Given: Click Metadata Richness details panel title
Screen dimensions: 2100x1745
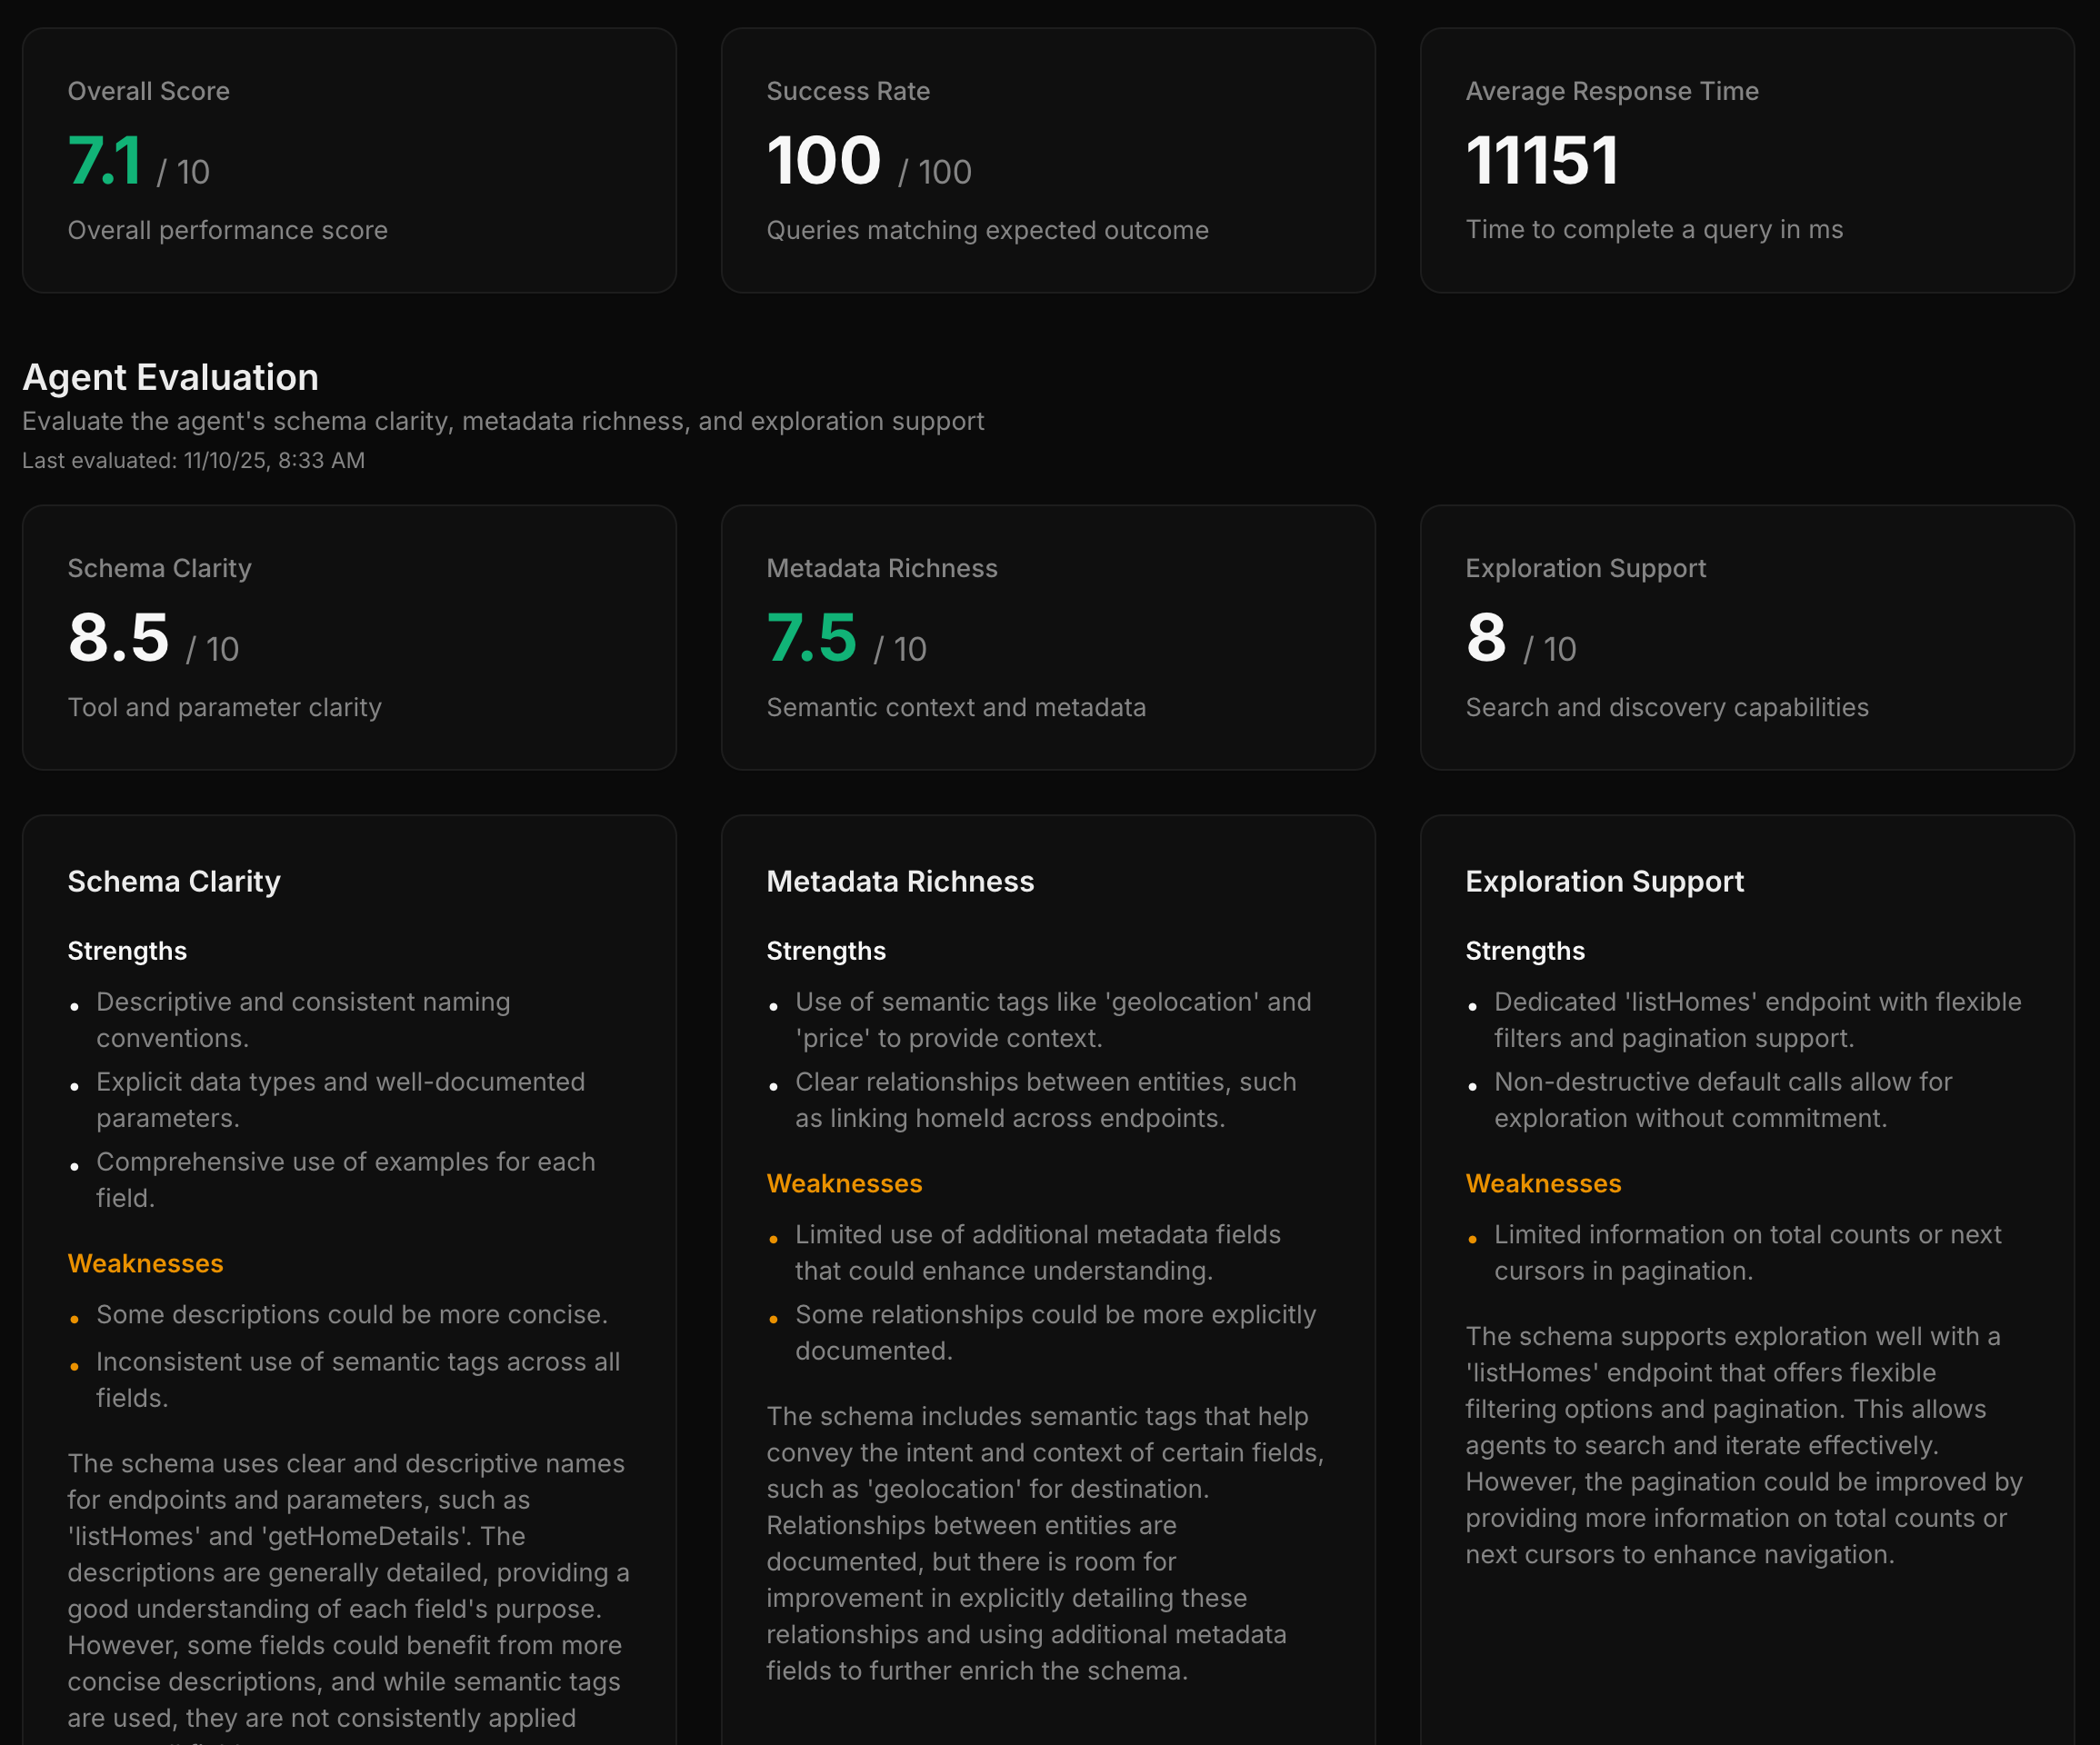Looking at the screenshot, I should 899,881.
